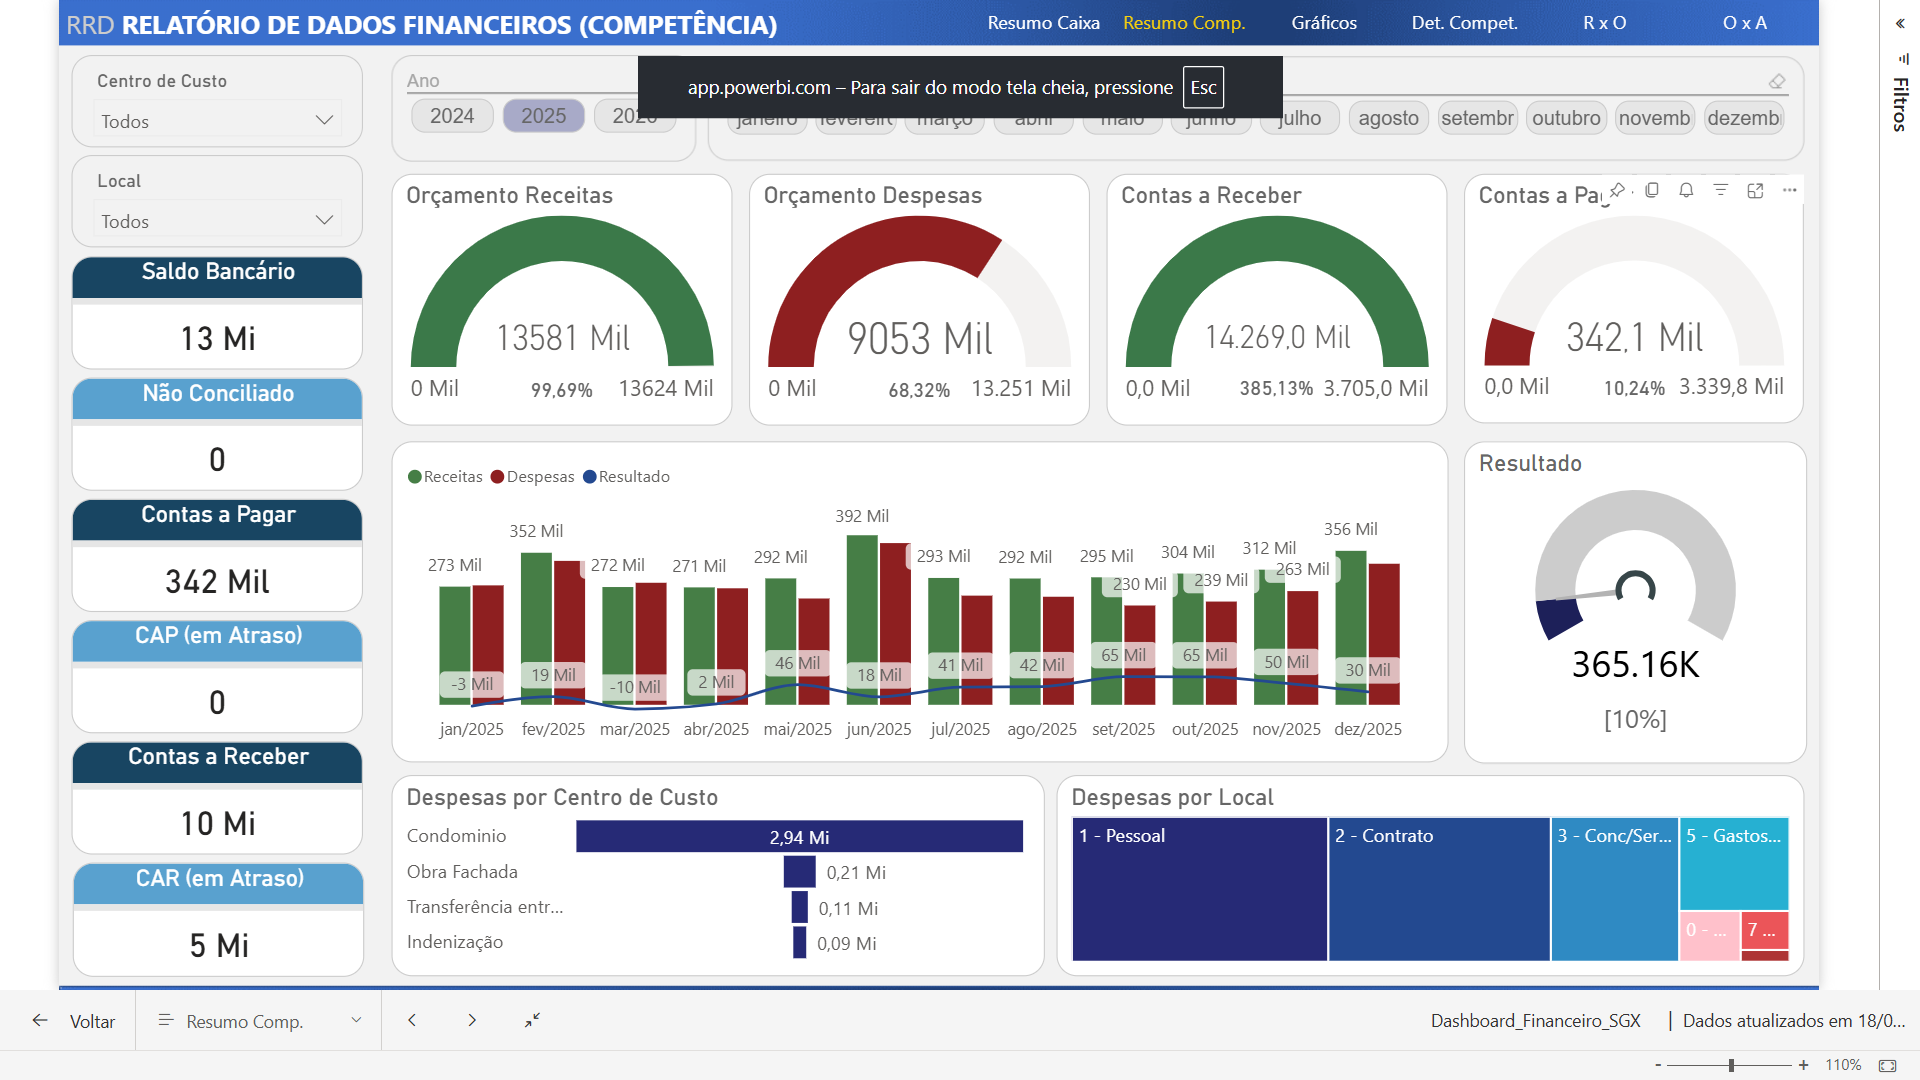Click the Filtros pane filter icon

tap(1902, 59)
